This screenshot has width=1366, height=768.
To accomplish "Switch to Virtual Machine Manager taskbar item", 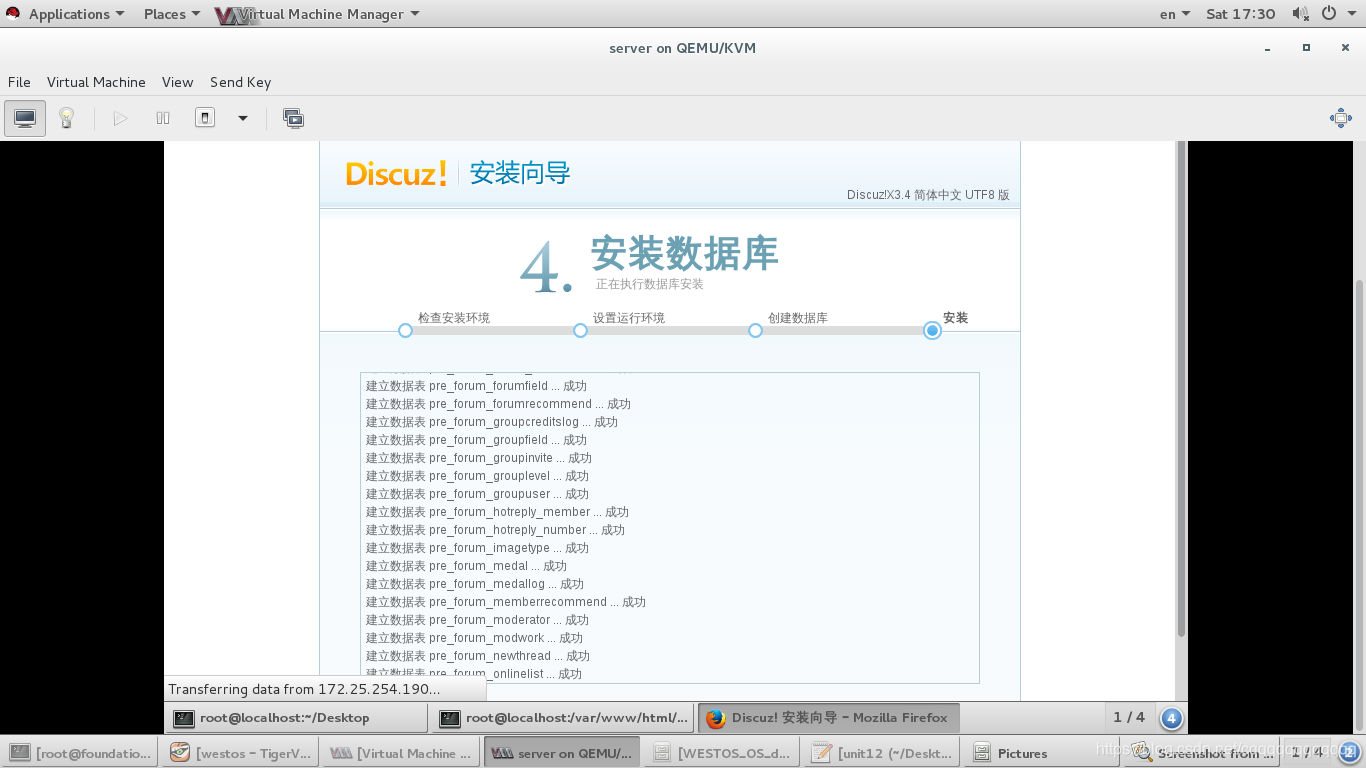I will click(x=402, y=753).
